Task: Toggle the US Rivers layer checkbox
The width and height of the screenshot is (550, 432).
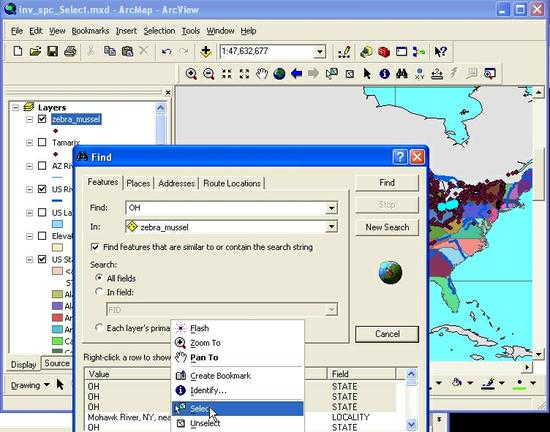Action: [42, 189]
